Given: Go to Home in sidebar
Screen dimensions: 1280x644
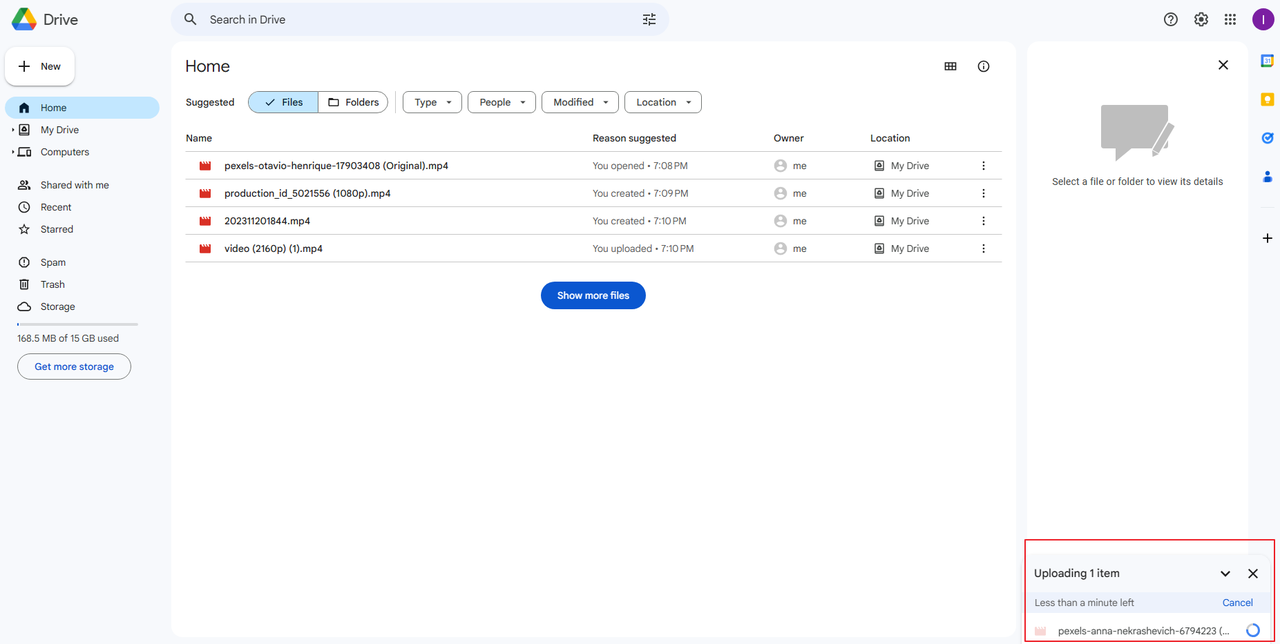Looking at the screenshot, I should point(82,108).
